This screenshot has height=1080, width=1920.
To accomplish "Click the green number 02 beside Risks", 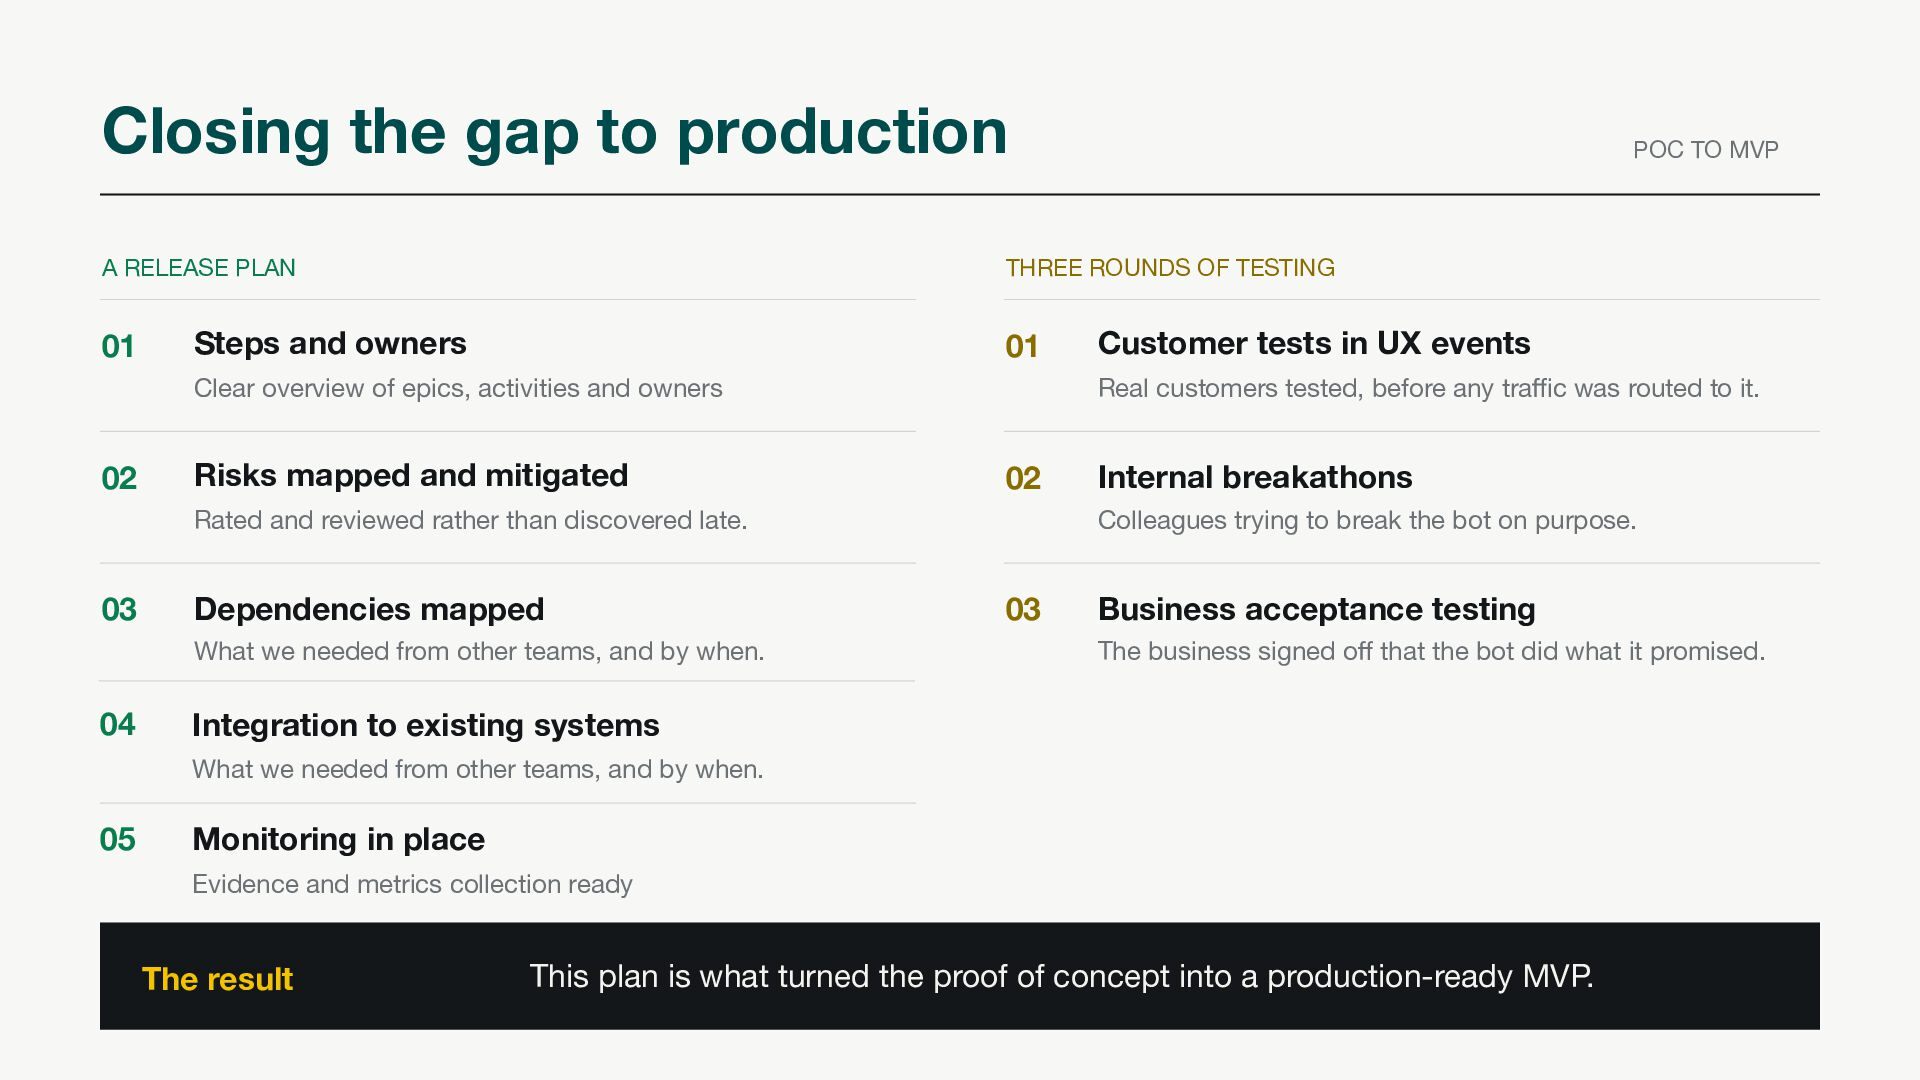I will (x=119, y=478).
